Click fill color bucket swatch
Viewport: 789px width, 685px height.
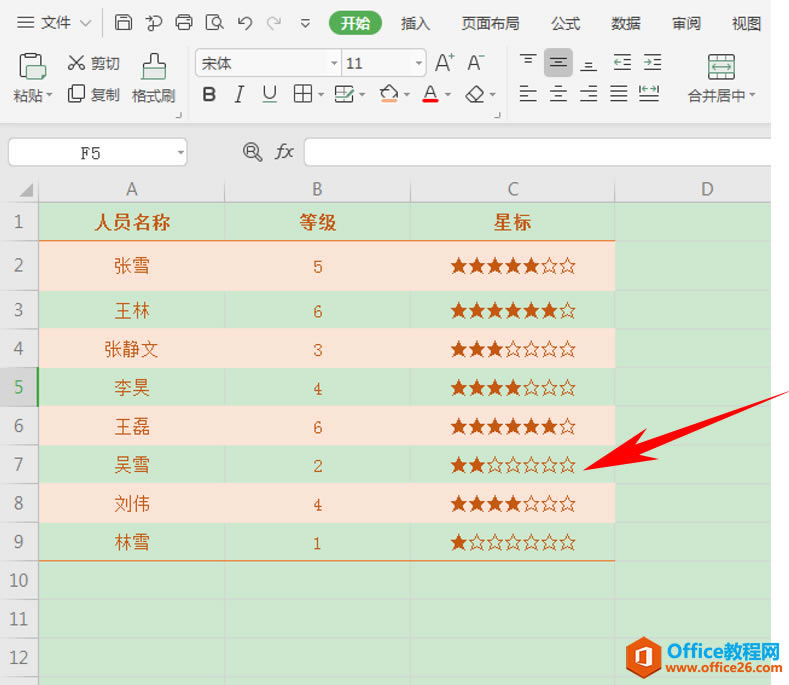click(389, 94)
